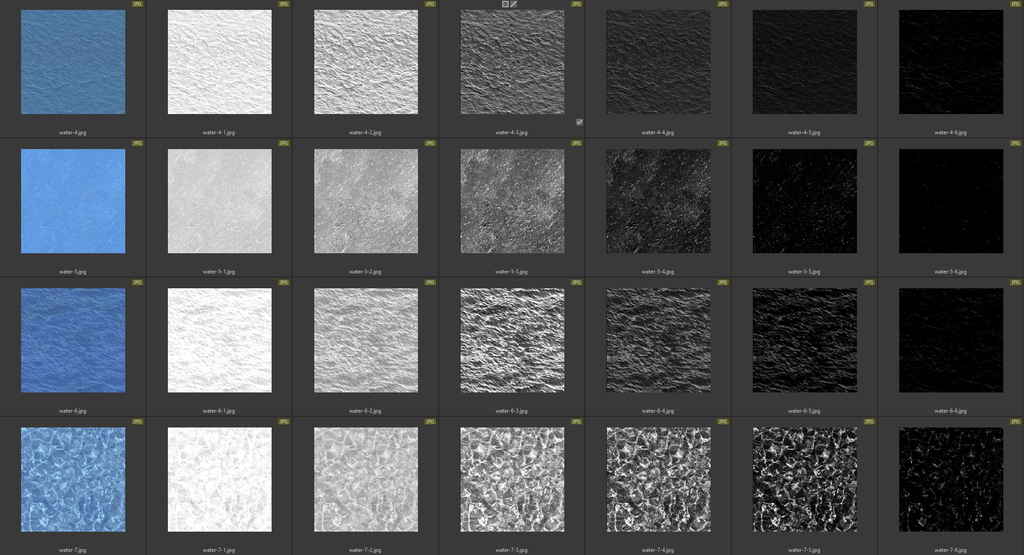Click the JPG badge on water-6-2.jpg
Screen dimensions: 1024x555
pos(430,282)
